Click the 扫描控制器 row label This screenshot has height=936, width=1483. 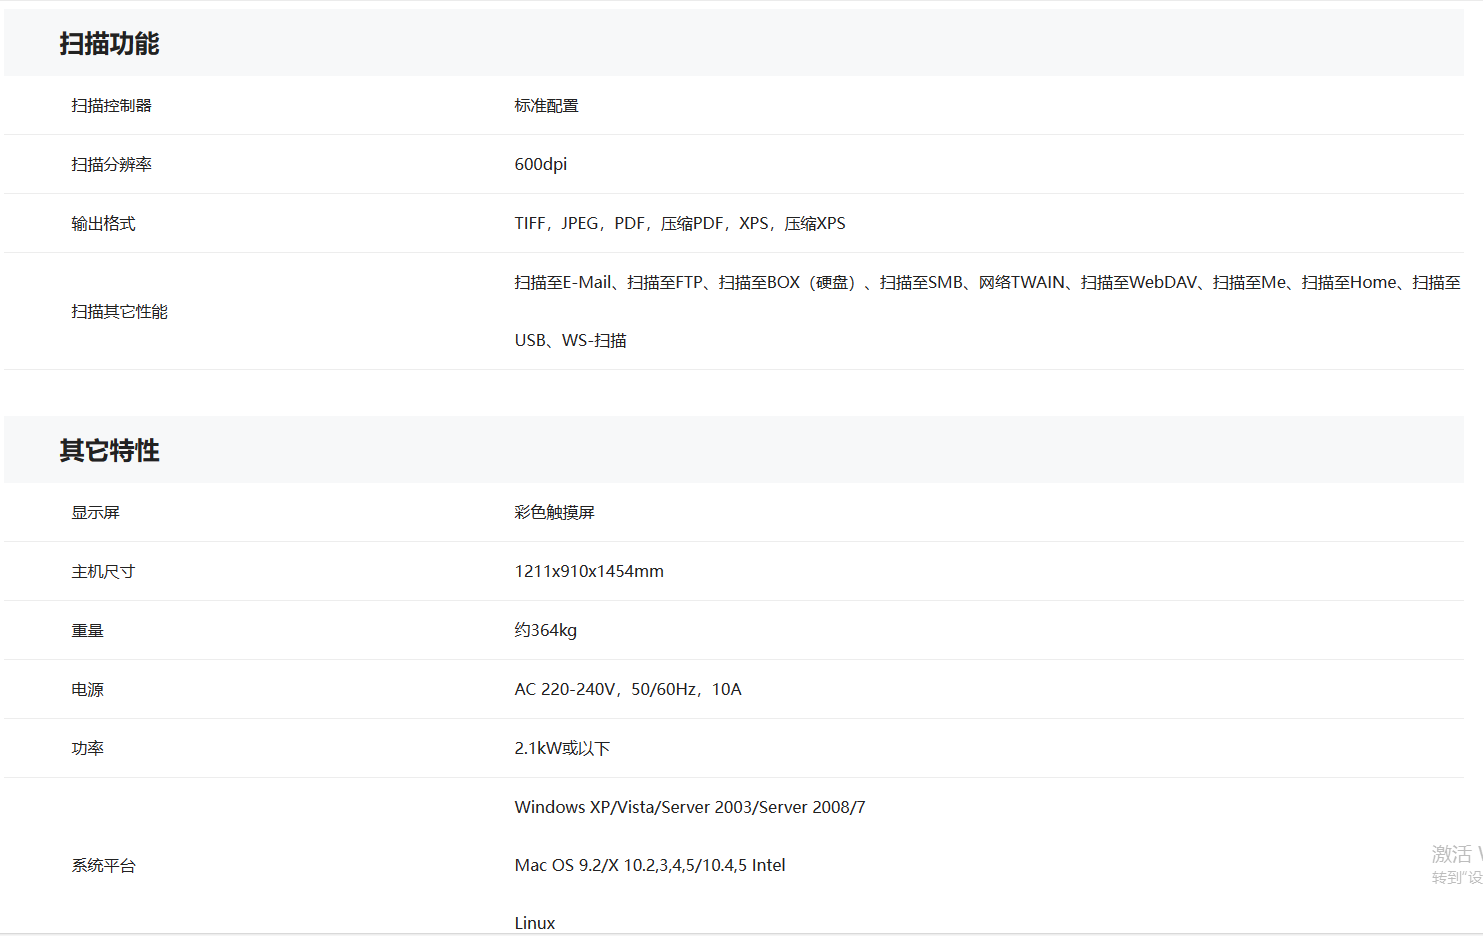(111, 106)
